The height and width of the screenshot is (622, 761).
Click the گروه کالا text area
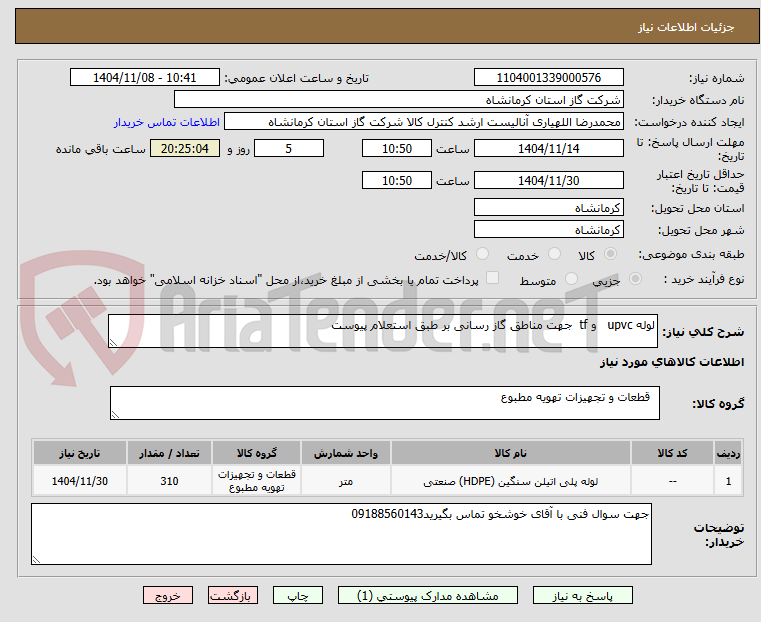[385, 403]
